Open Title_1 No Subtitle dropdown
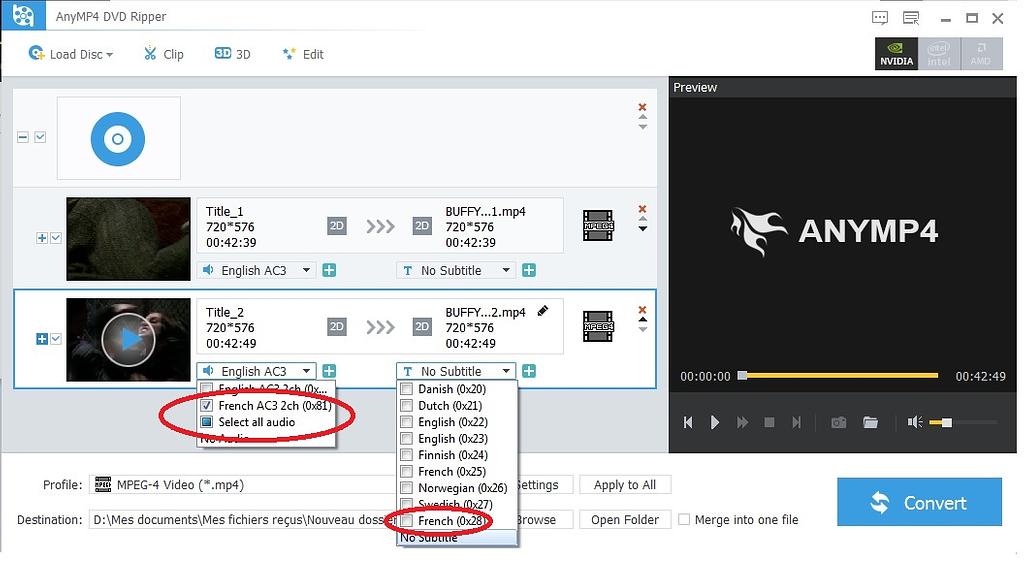Viewport: 1024px width, 563px height. [x=456, y=270]
